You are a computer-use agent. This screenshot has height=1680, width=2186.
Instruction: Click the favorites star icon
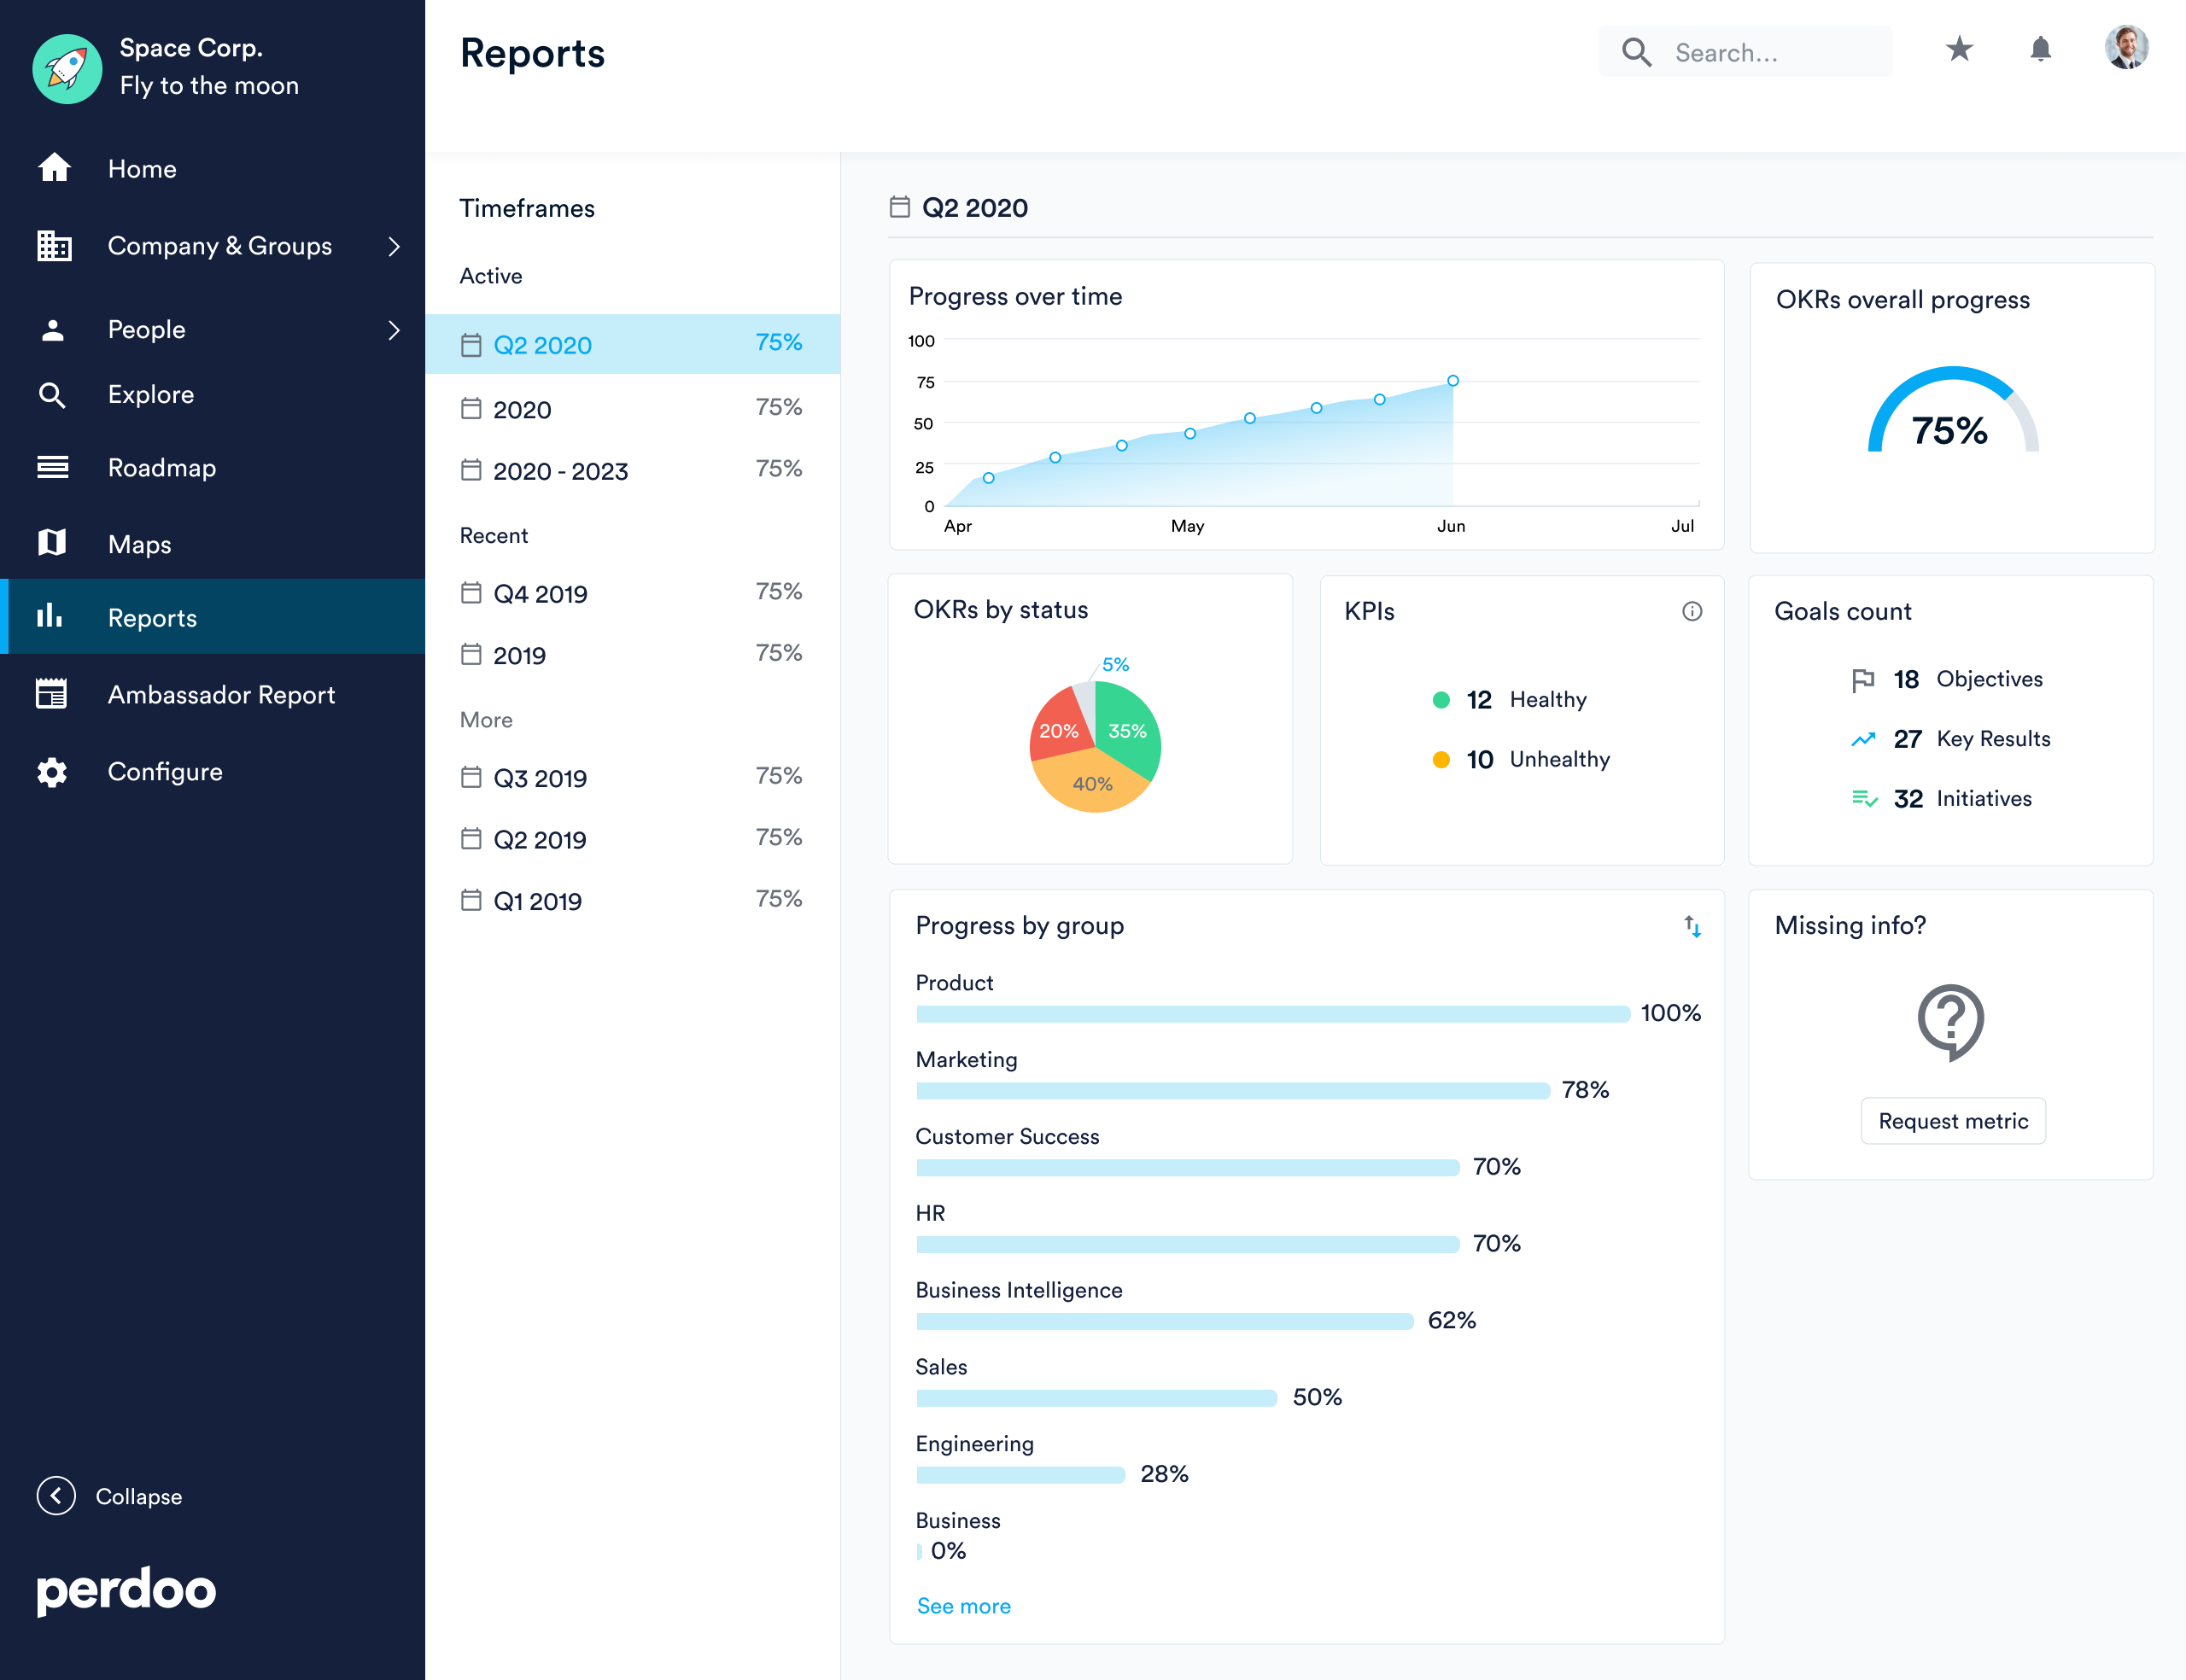(x=1958, y=49)
